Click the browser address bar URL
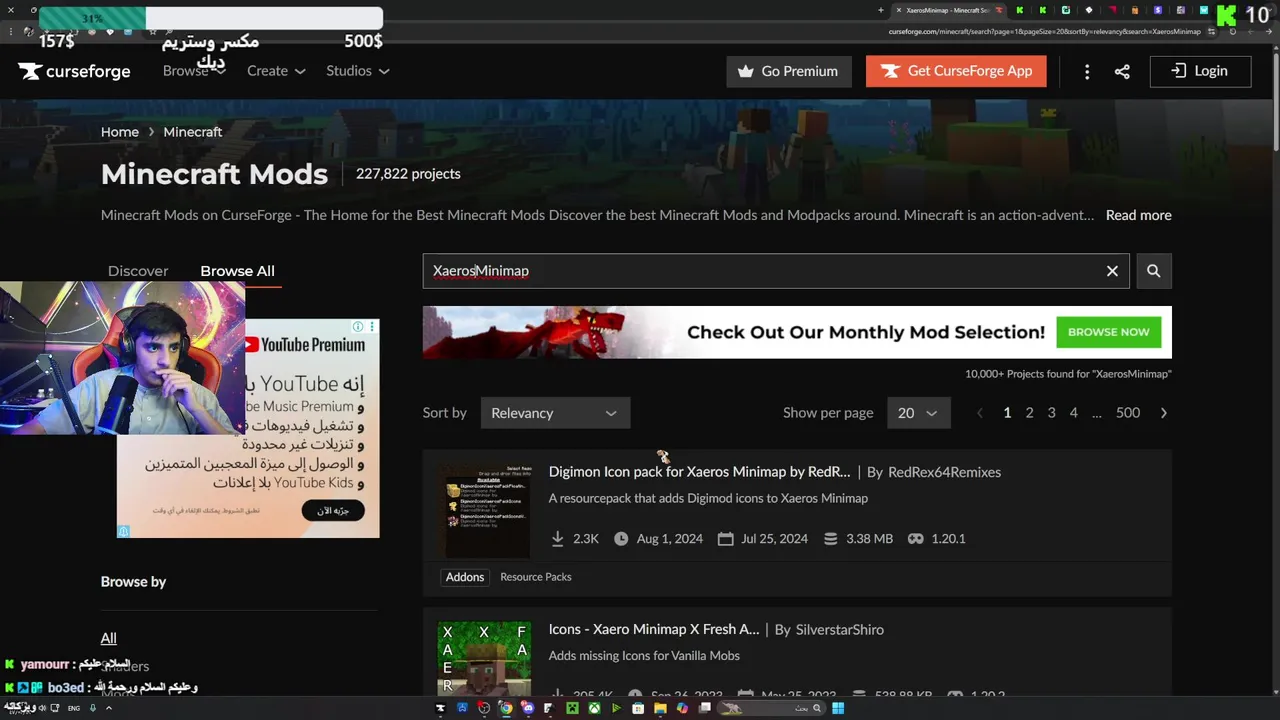This screenshot has height=720, width=1280. pyautogui.click(x=1044, y=31)
